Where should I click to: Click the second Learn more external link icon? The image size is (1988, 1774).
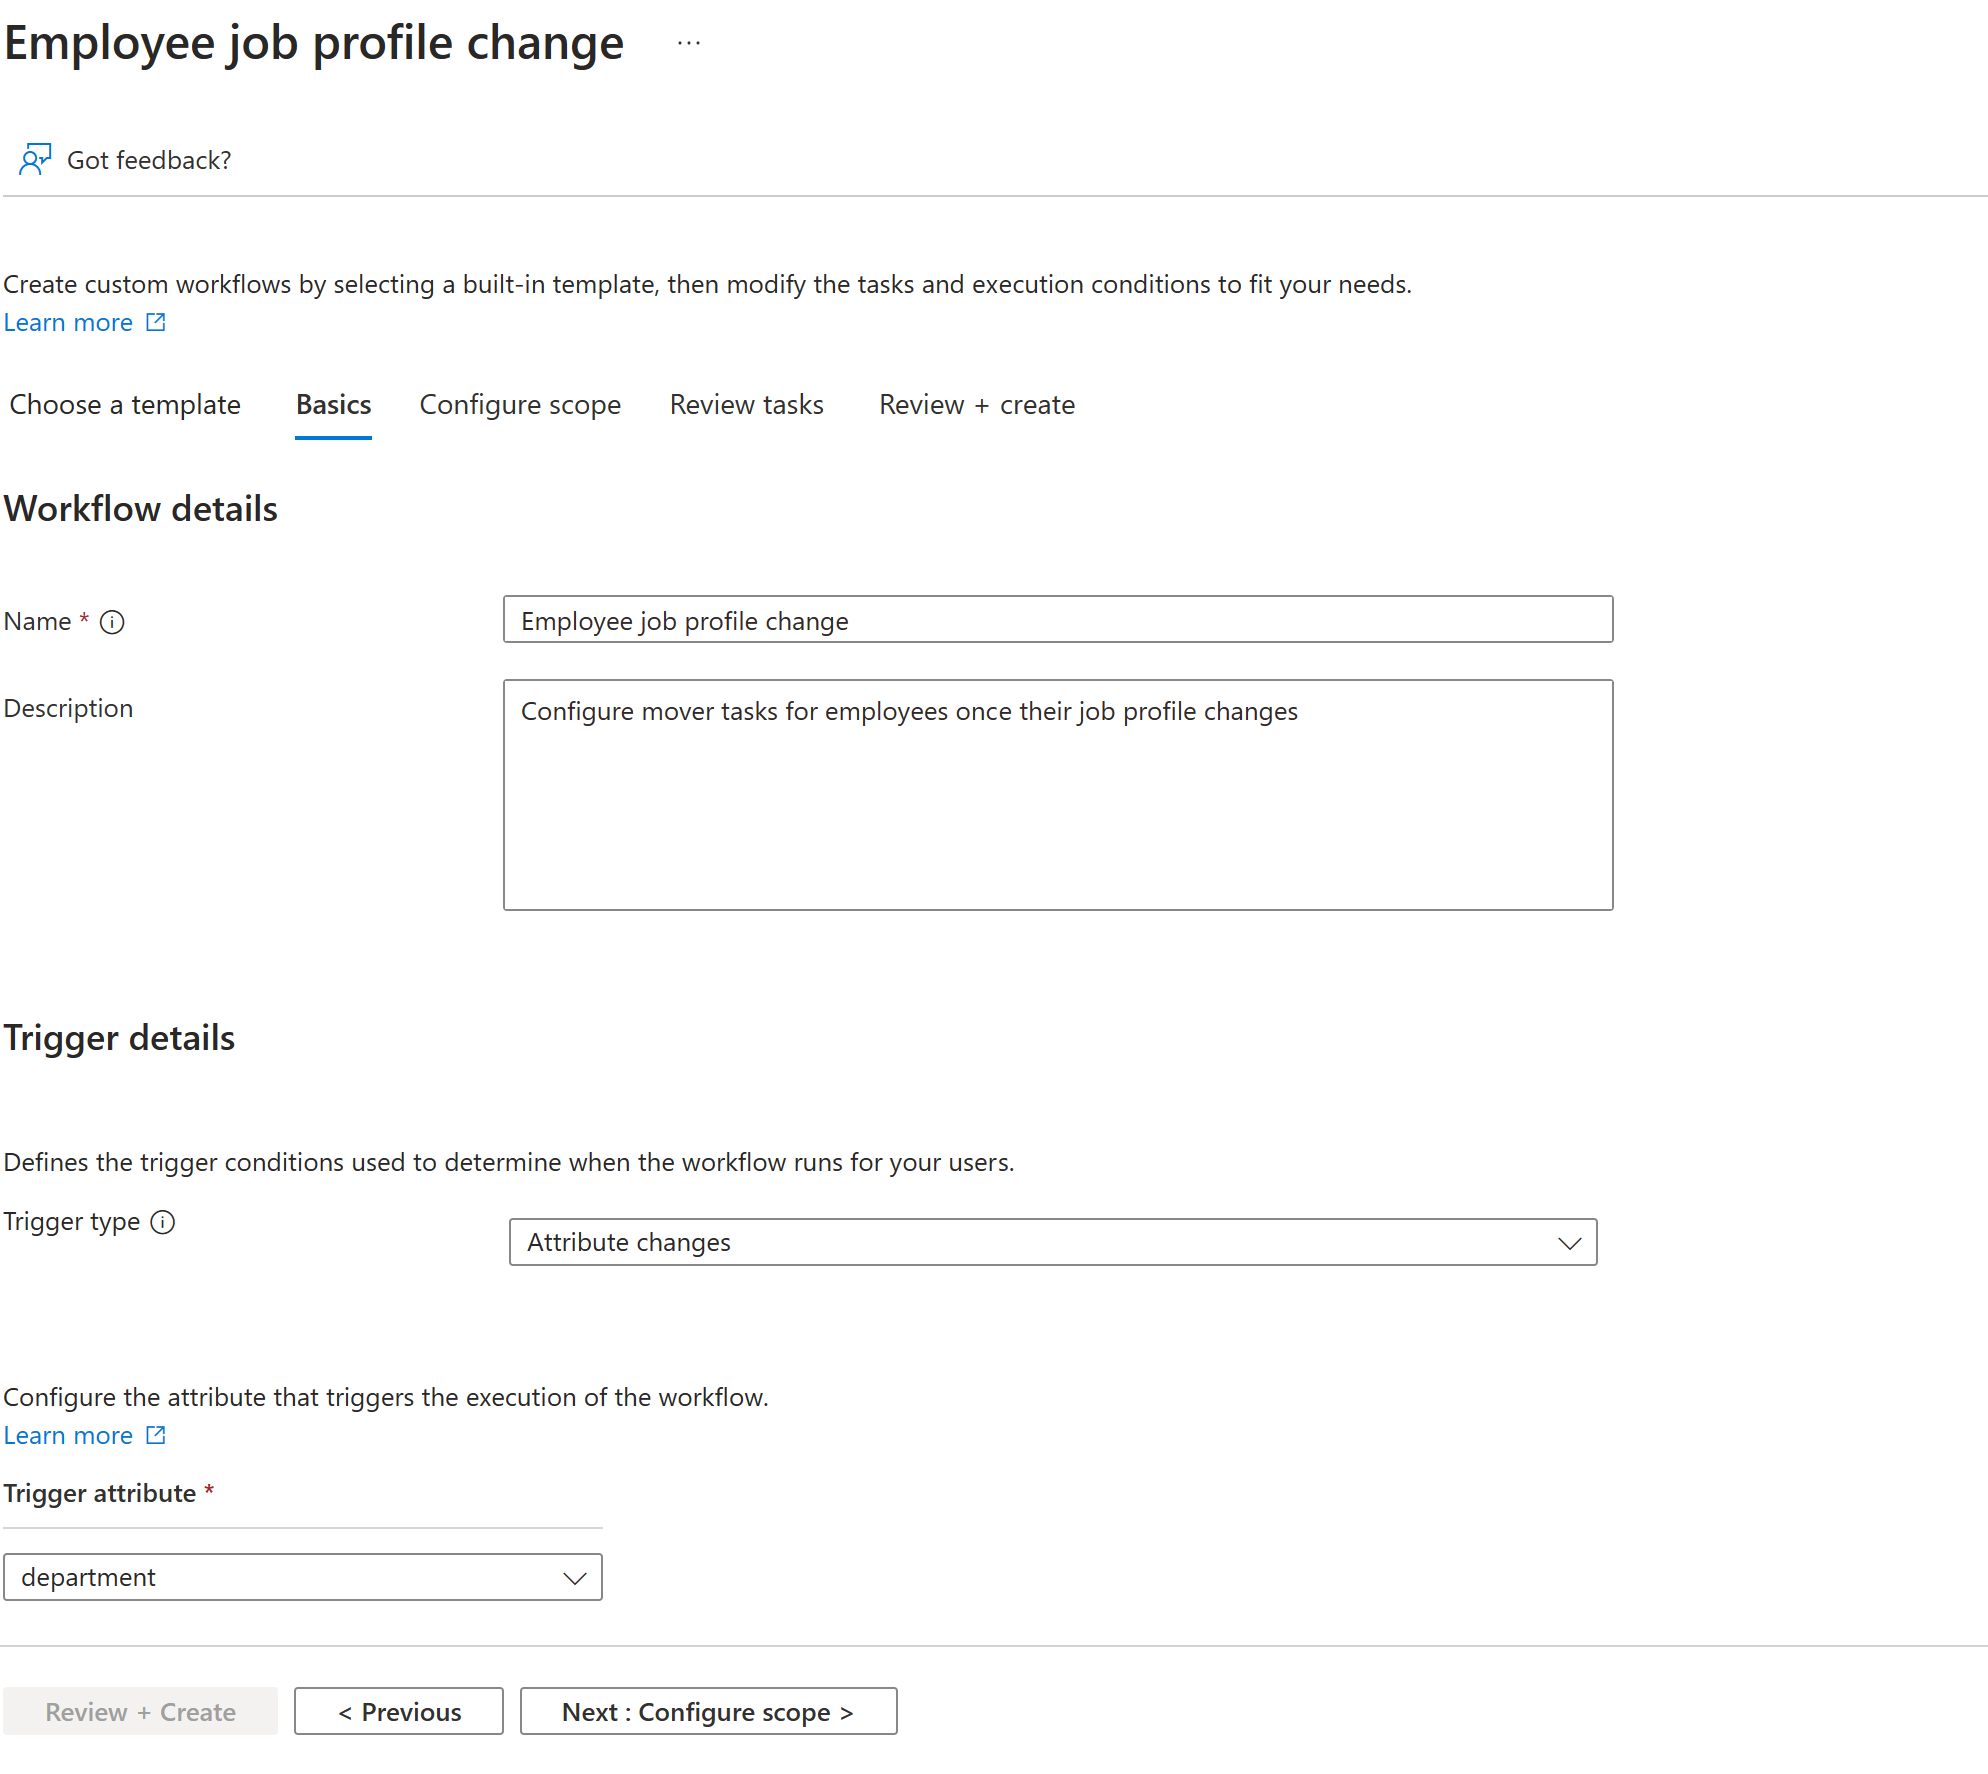pos(156,1433)
